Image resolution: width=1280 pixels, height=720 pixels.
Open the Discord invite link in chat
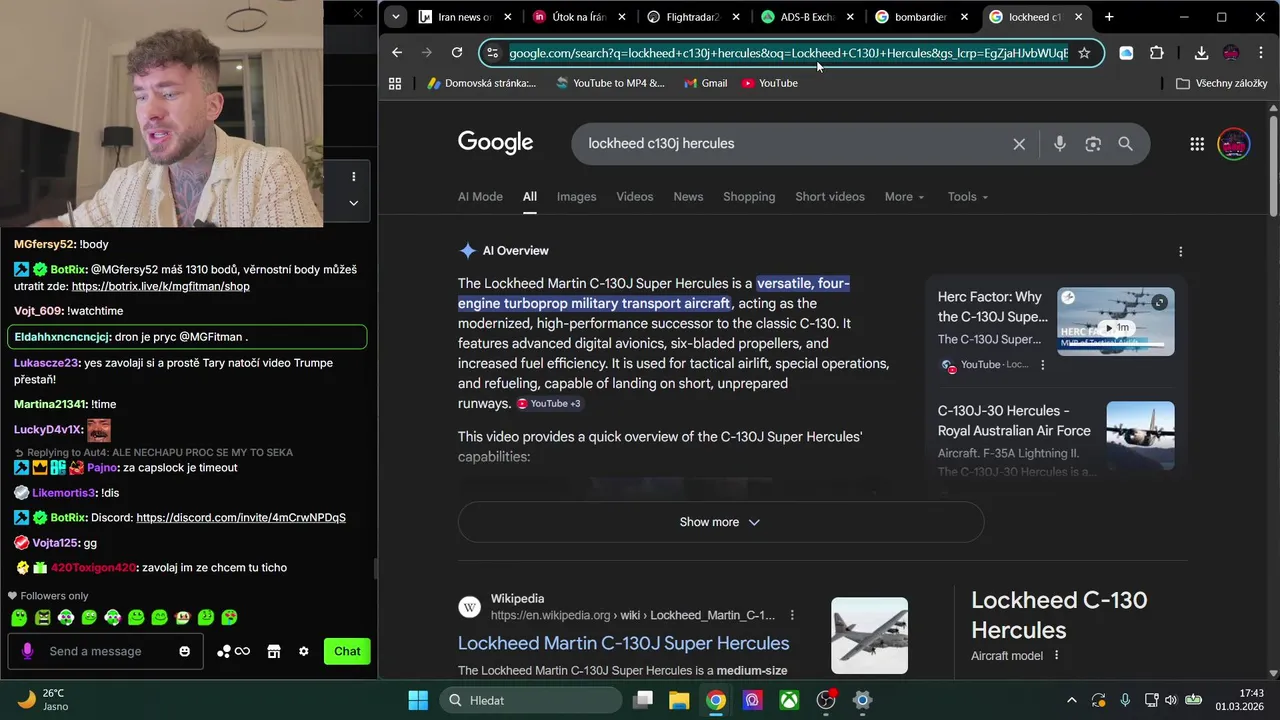[241, 518]
